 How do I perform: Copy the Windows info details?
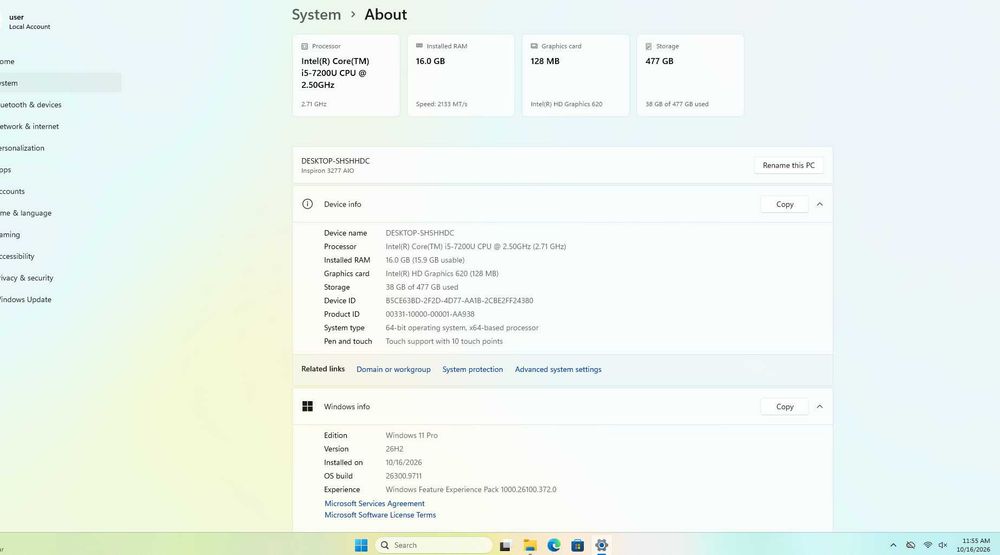[x=784, y=406]
